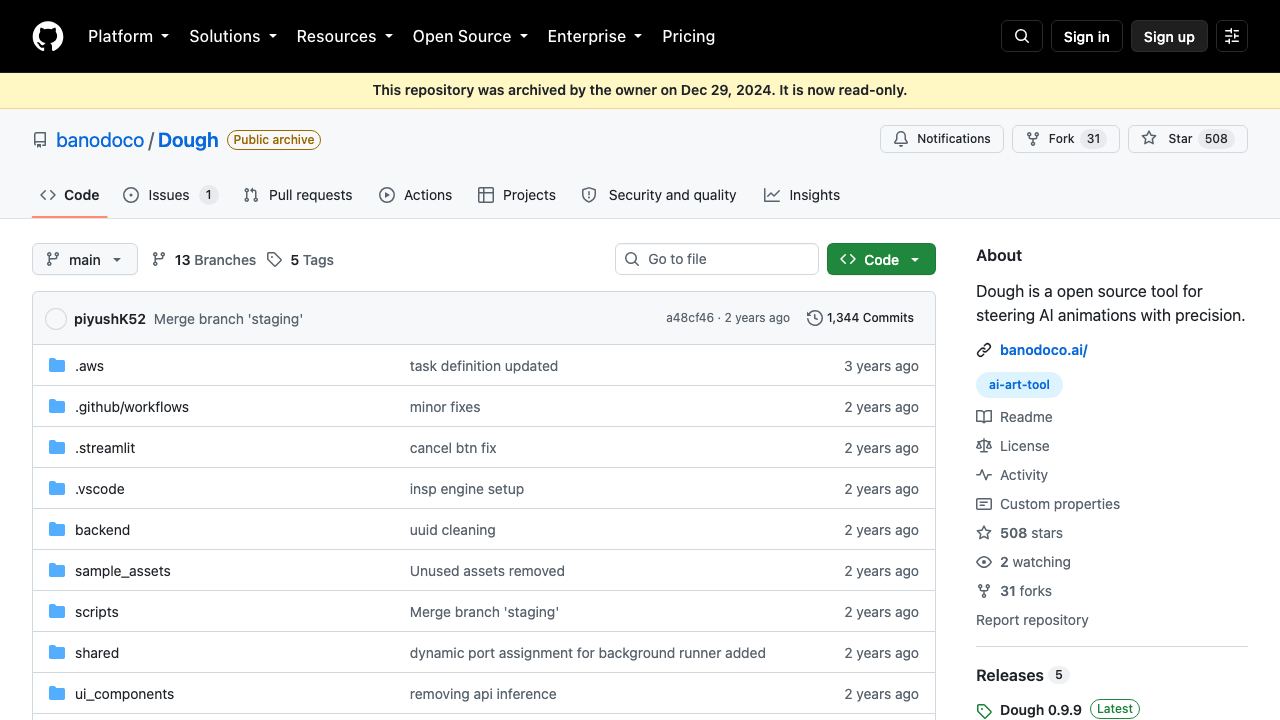The width and height of the screenshot is (1280, 720).
Task: Click the Sign in button
Action: [x=1087, y=36]
